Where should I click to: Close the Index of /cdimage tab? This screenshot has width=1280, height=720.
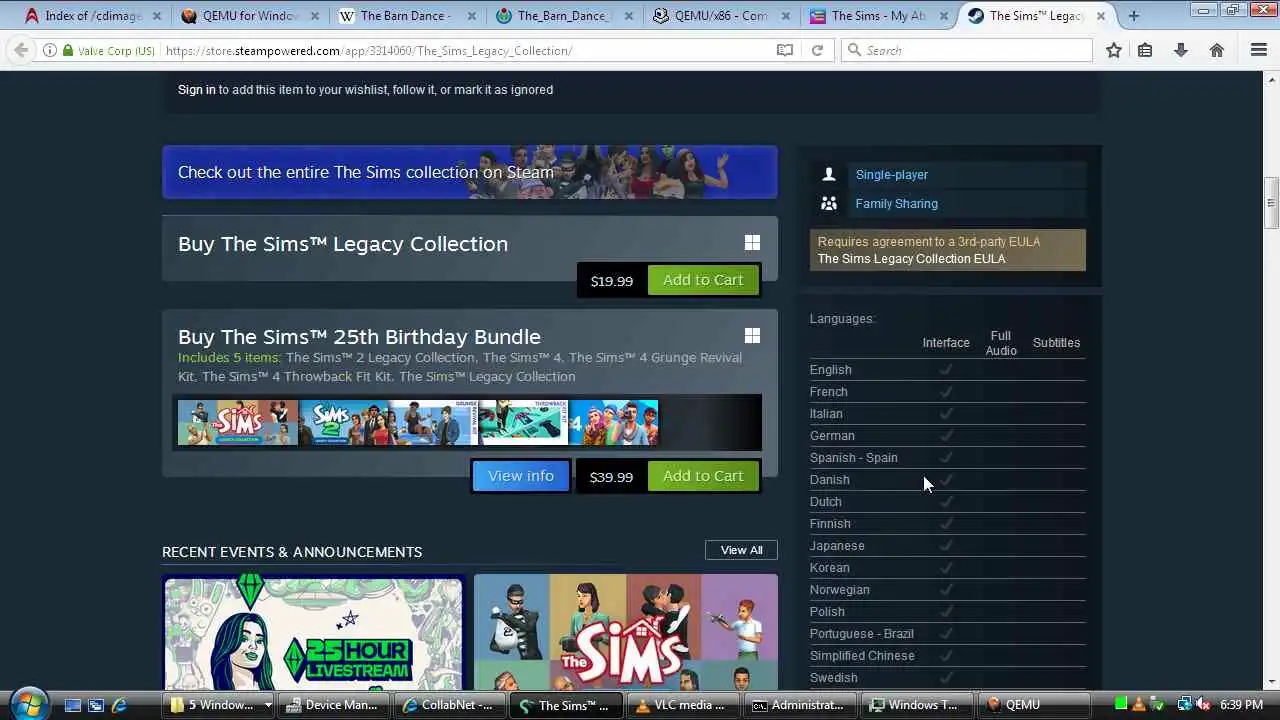coord(159,16)
